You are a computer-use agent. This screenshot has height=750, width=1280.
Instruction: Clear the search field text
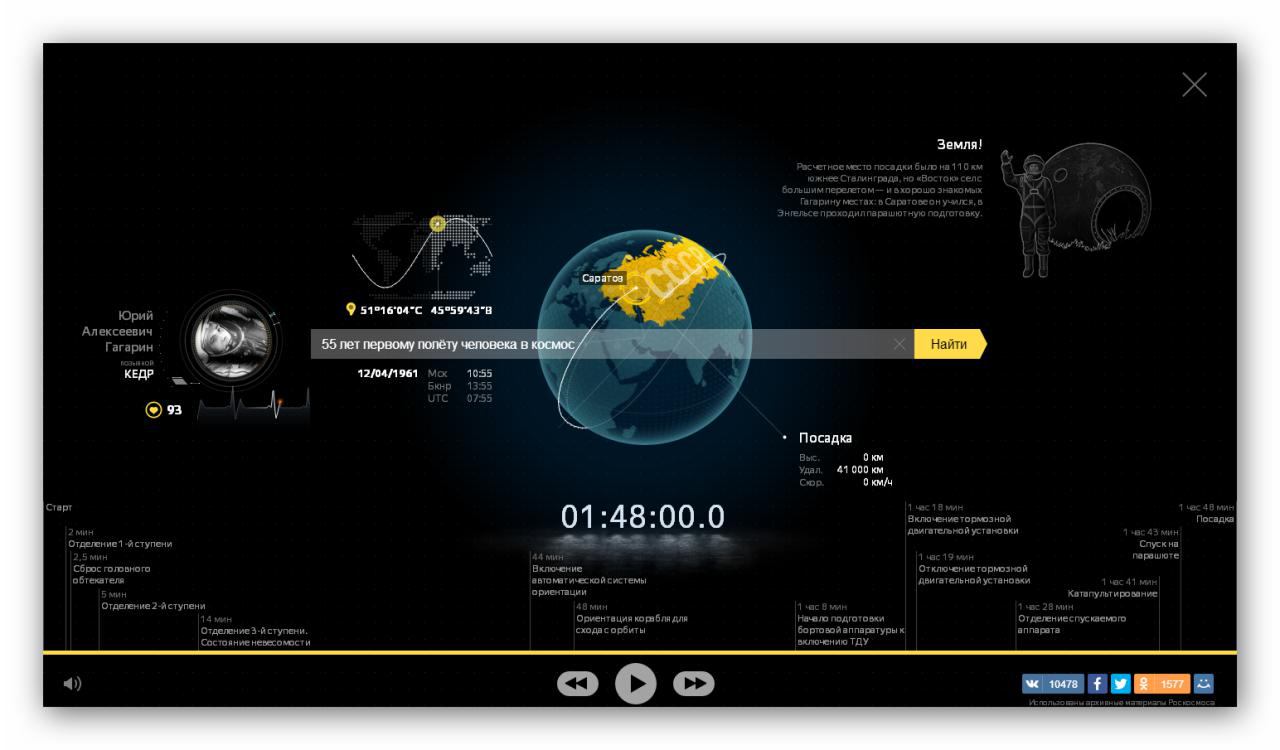click(899, 344)
